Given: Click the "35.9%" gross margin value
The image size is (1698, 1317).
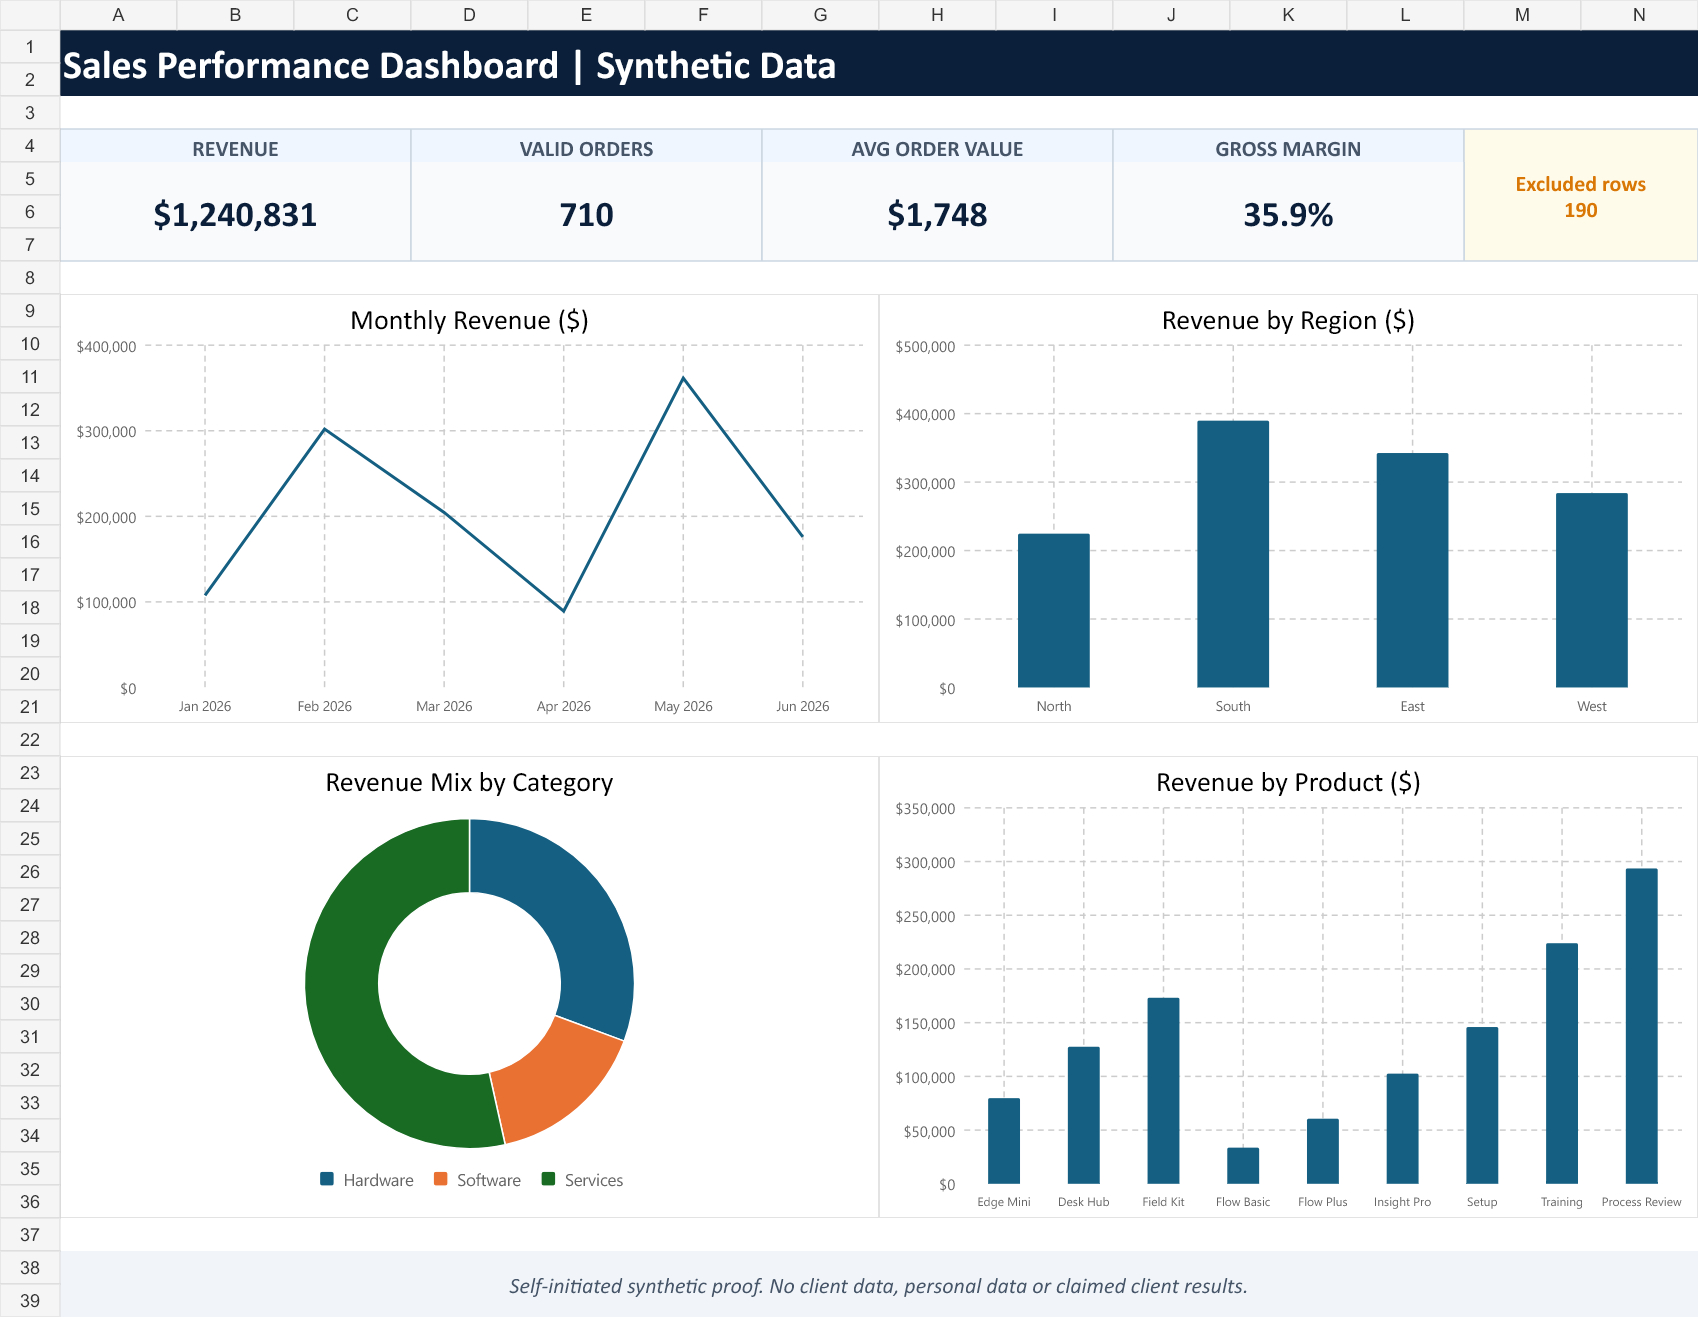Looking at the screenshot, I should point(1288,215).
